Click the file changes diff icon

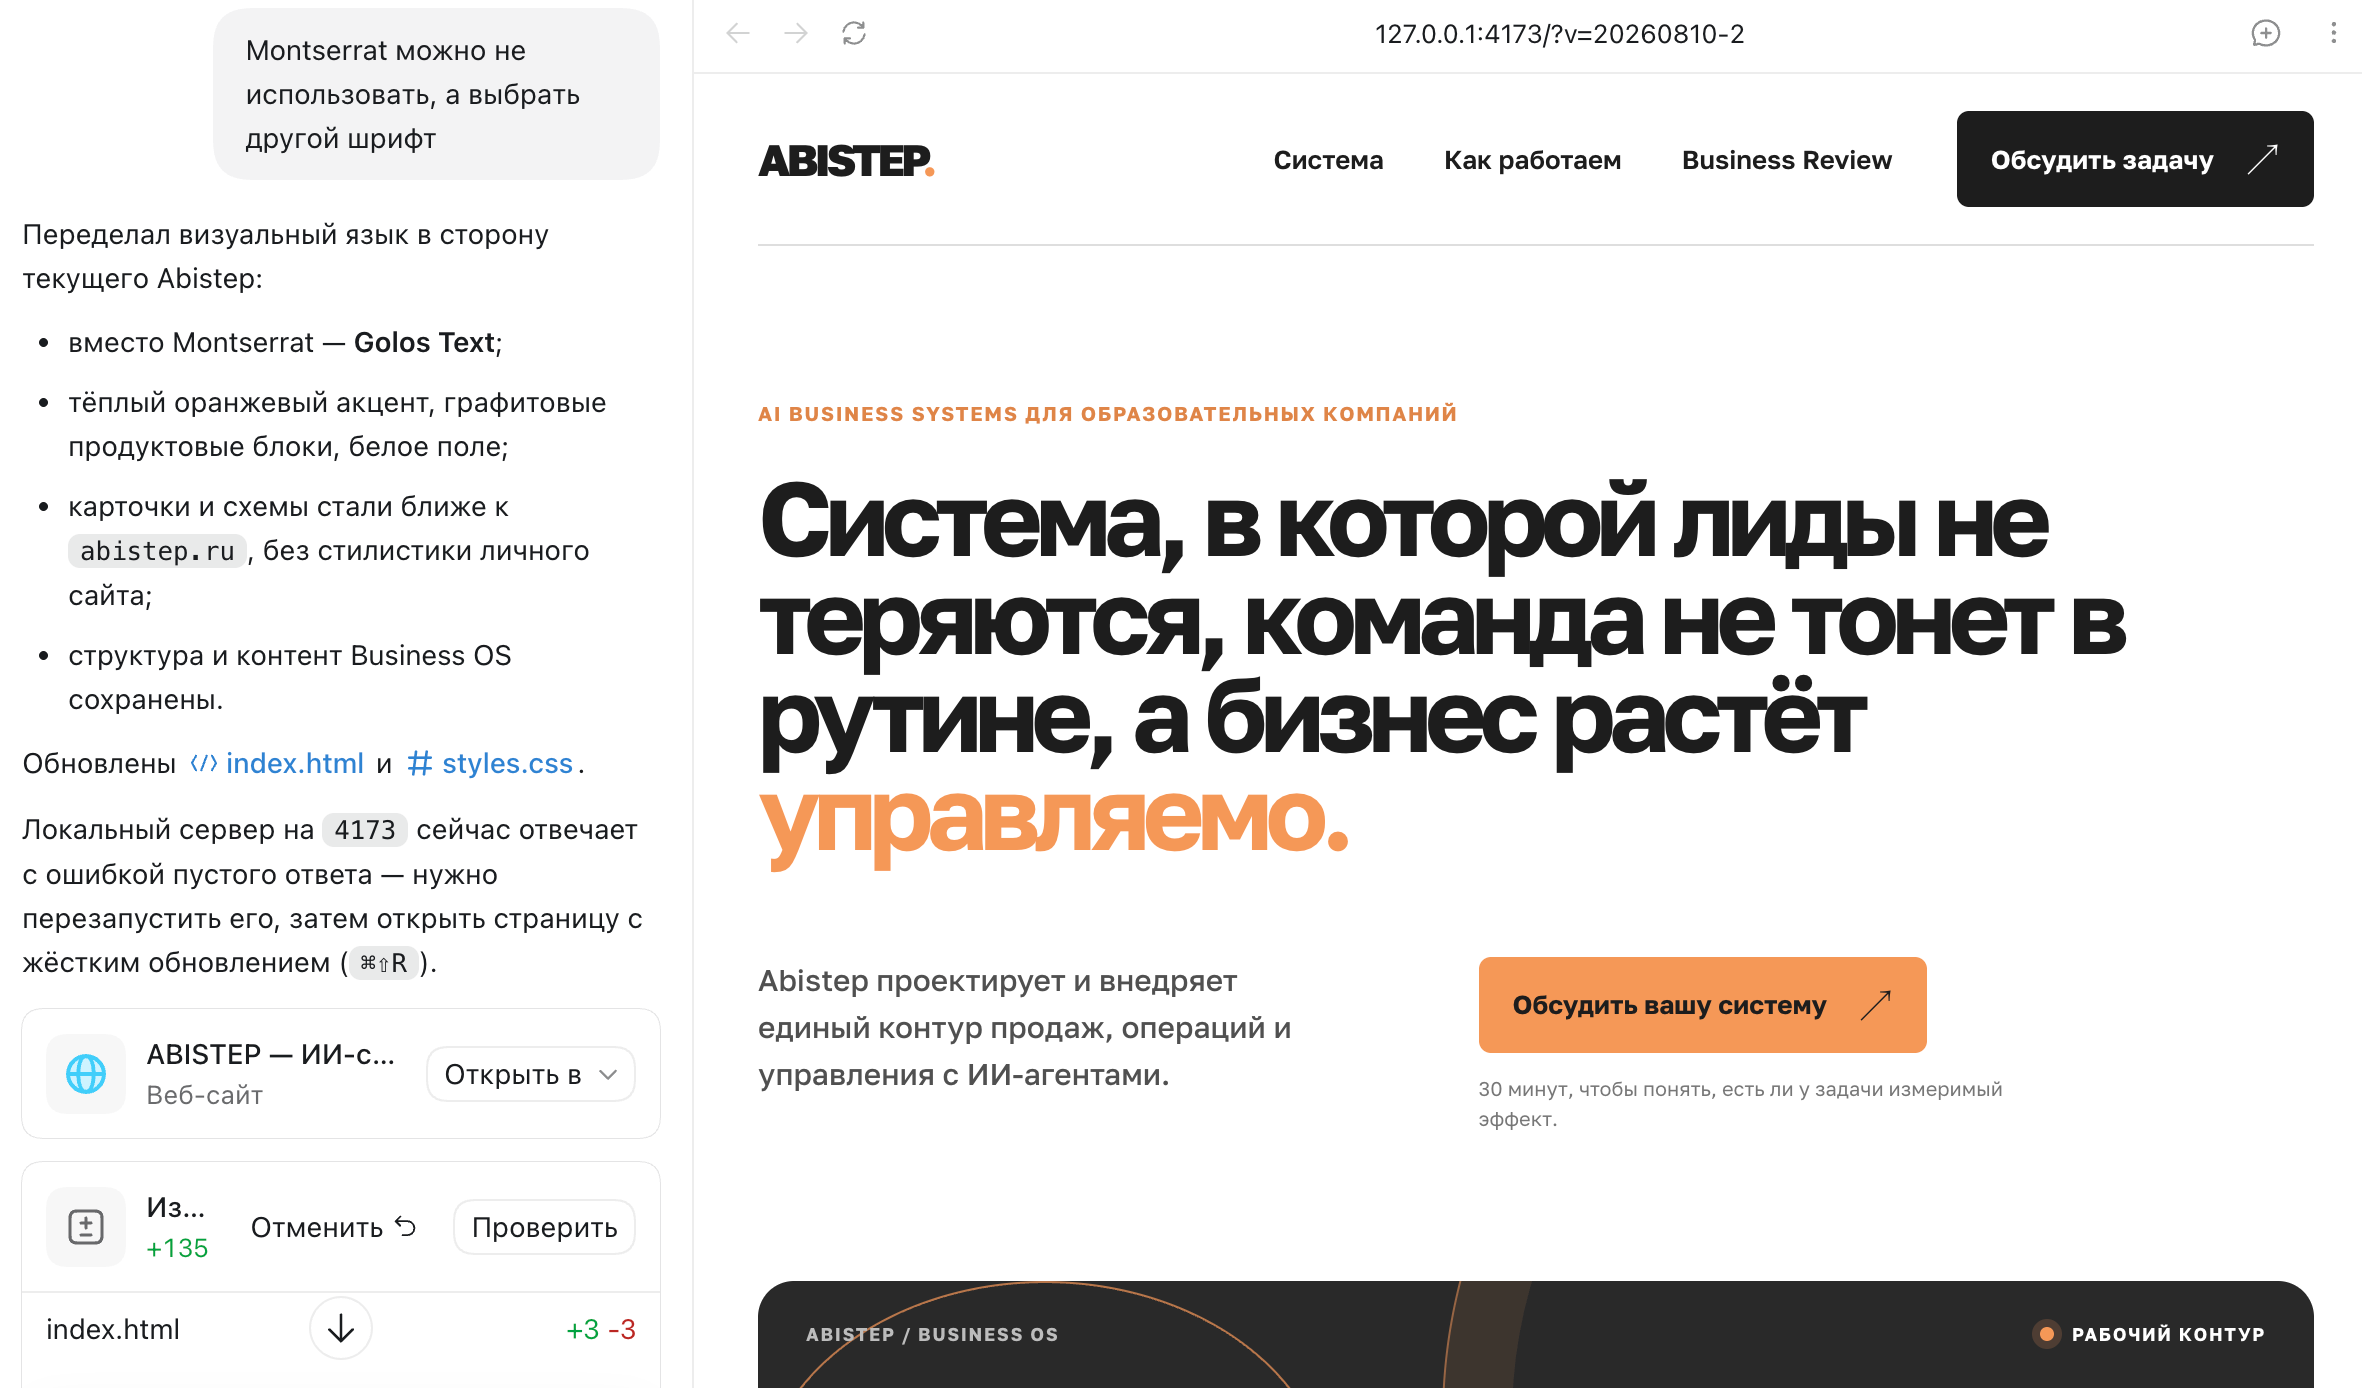click(x=86, y=1227)
